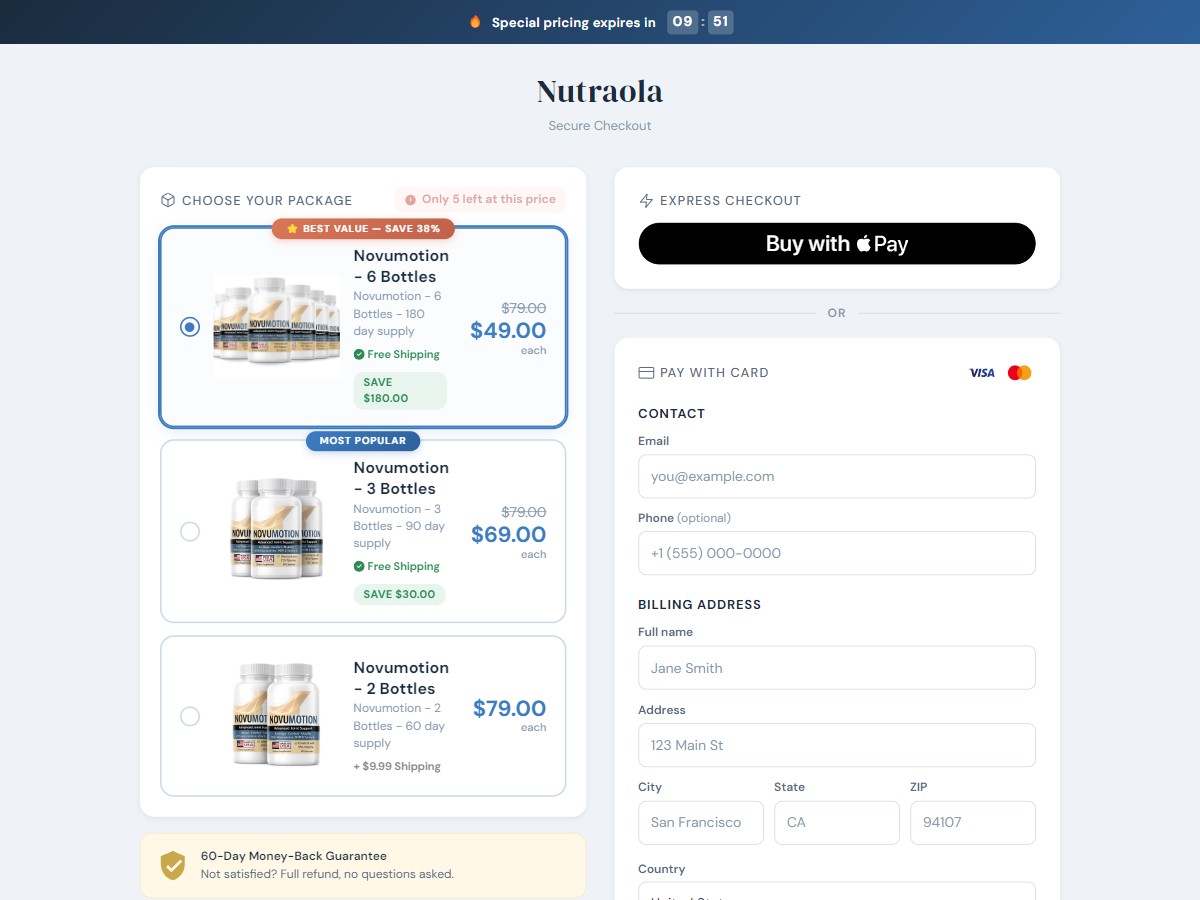Click the SAVE $180.00 label
The image size is (1200, 900).
point(400,390)
